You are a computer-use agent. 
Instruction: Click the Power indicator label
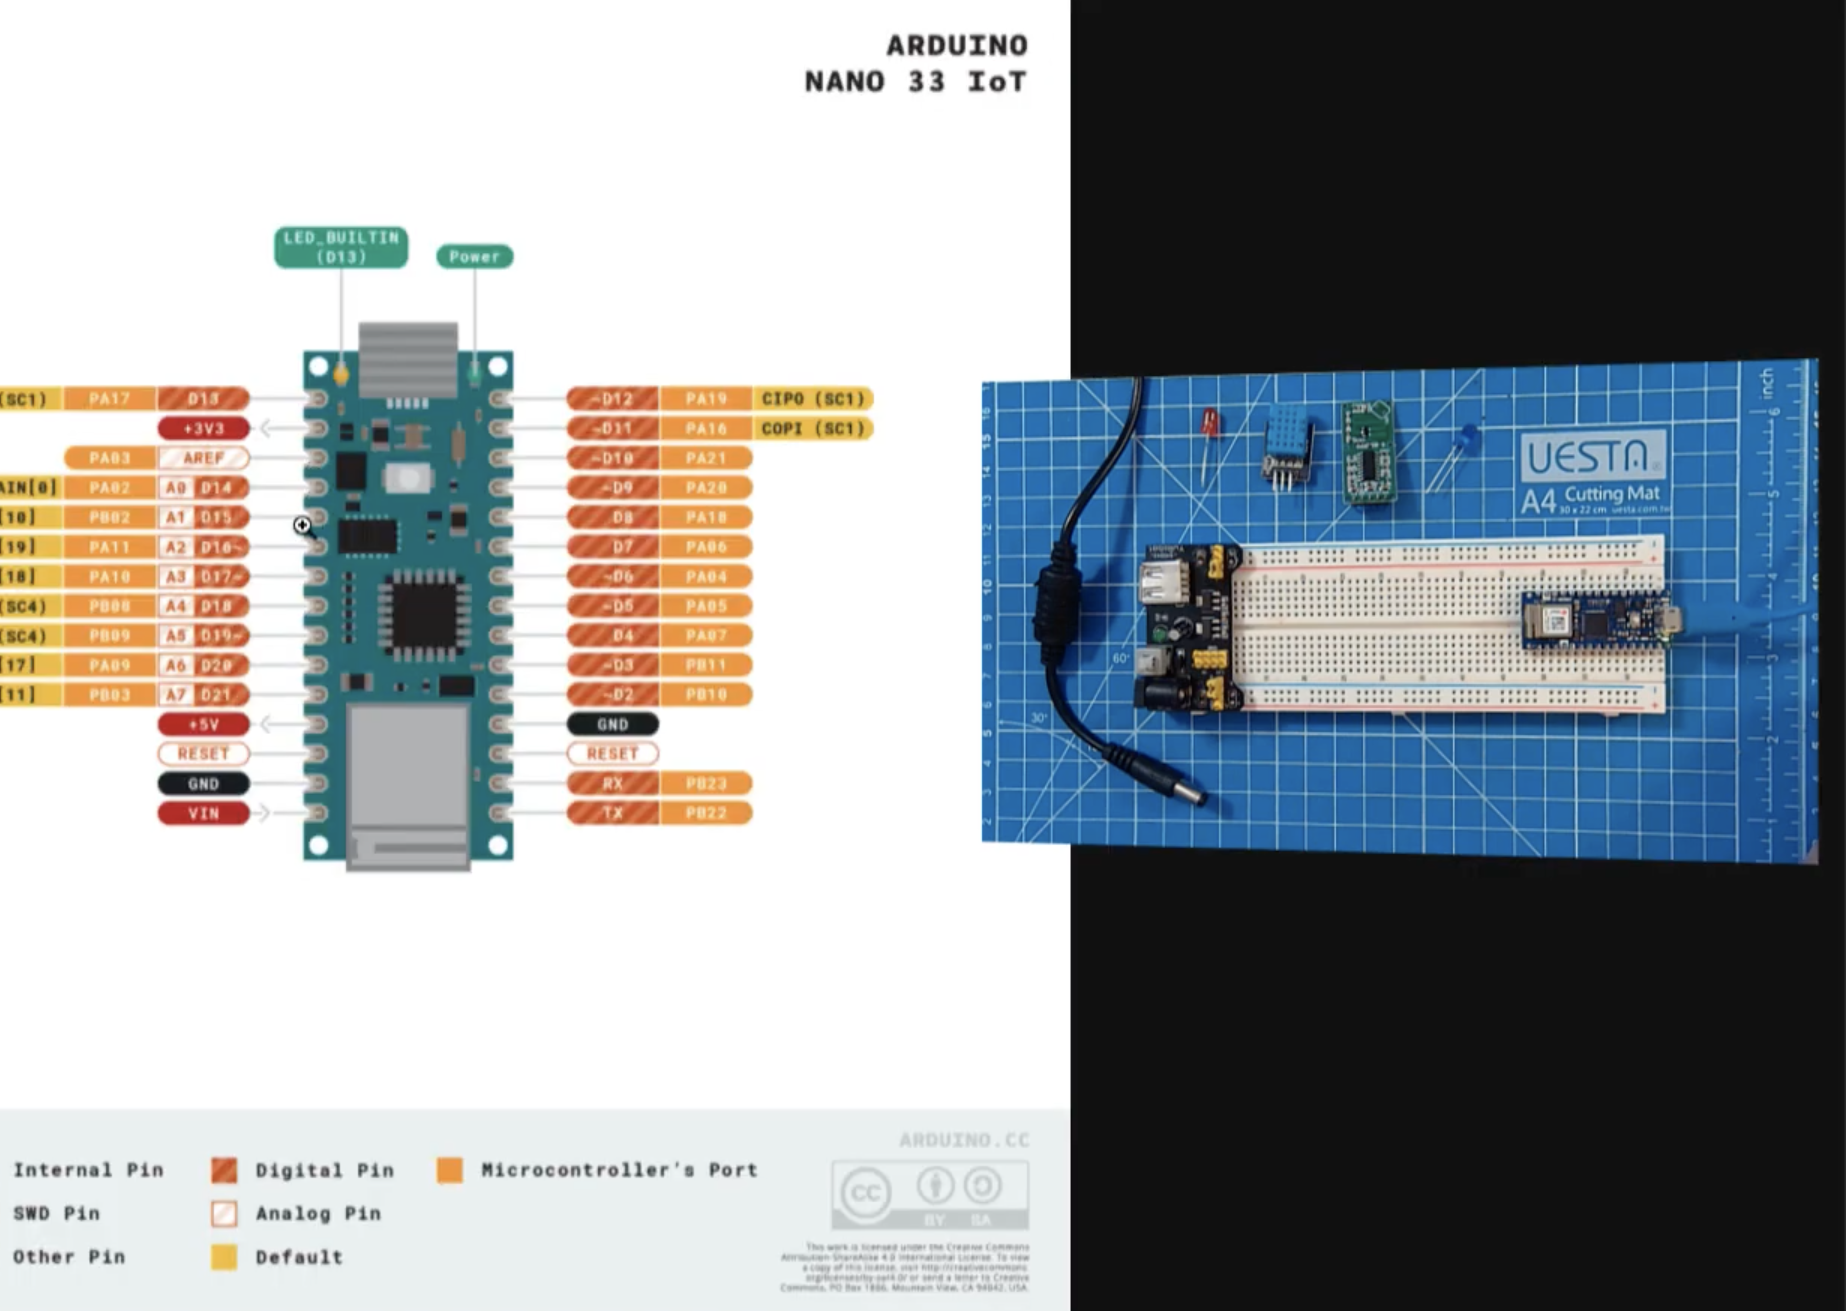(475, 256)
